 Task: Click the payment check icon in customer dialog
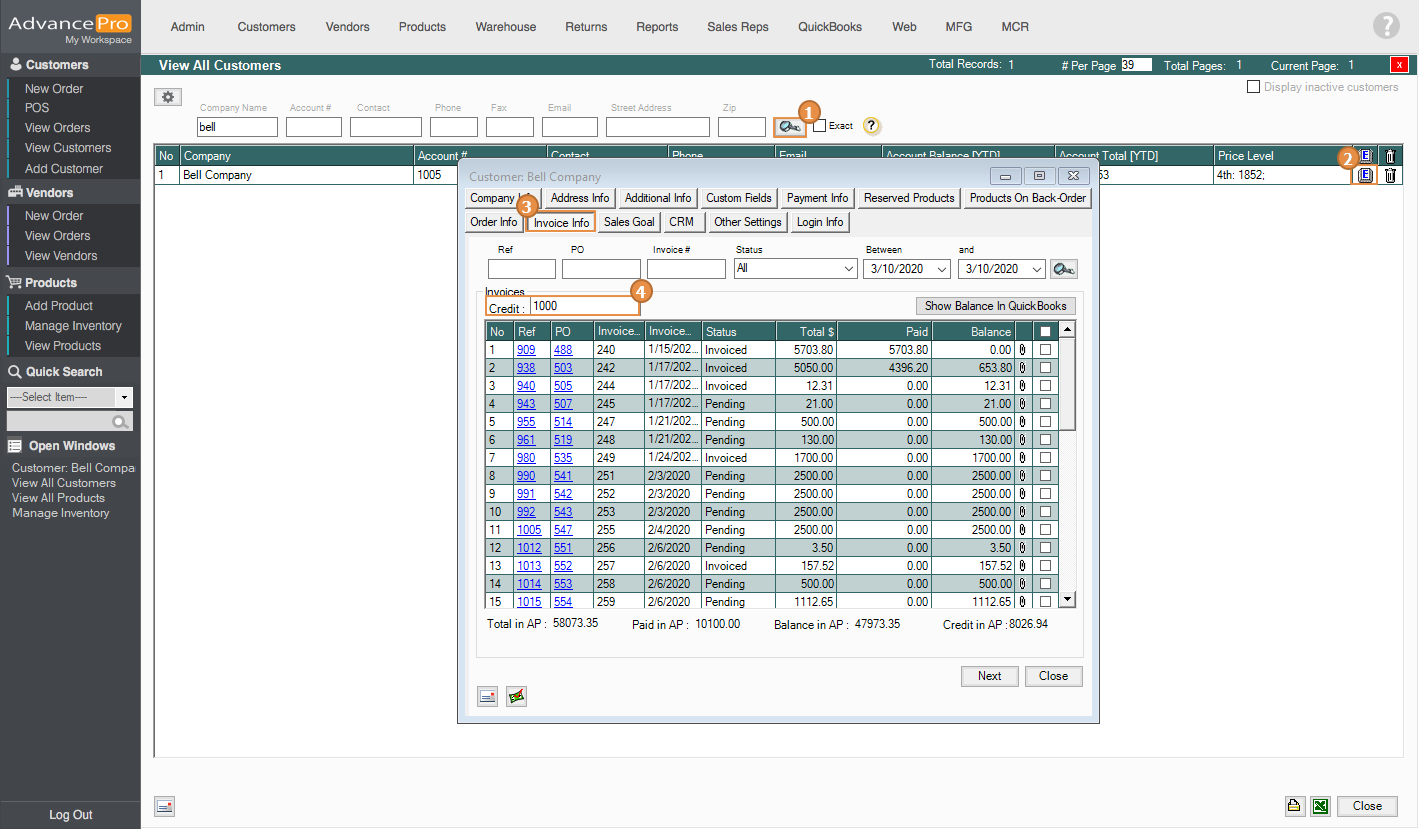pyautogui.click(x=516, y=696)
